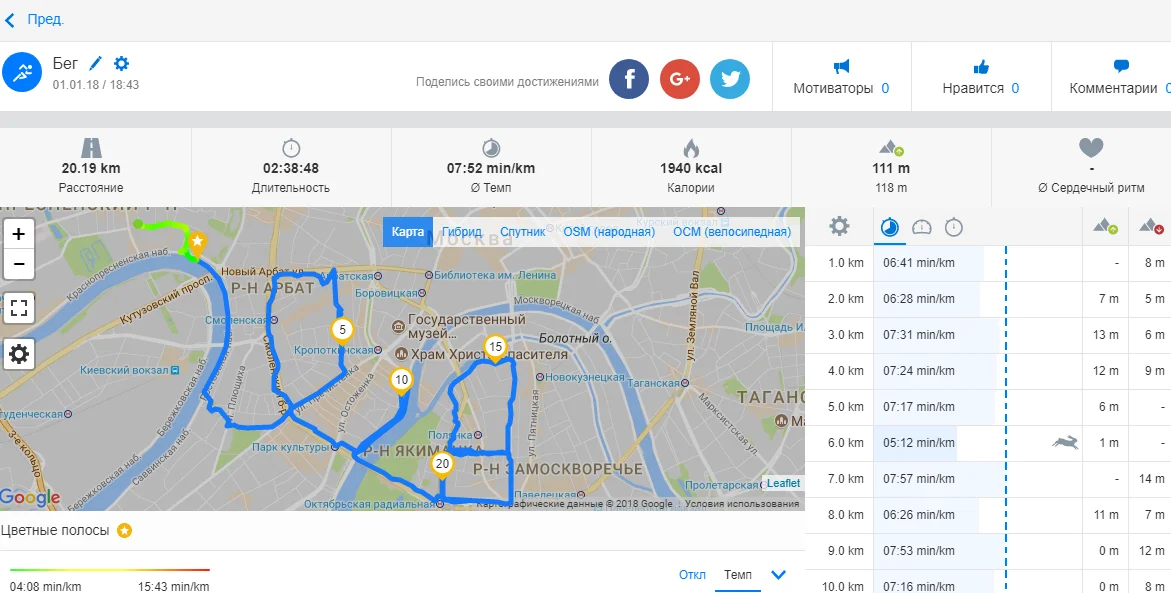Click the 20 km map marker

(x=442, y=465)
